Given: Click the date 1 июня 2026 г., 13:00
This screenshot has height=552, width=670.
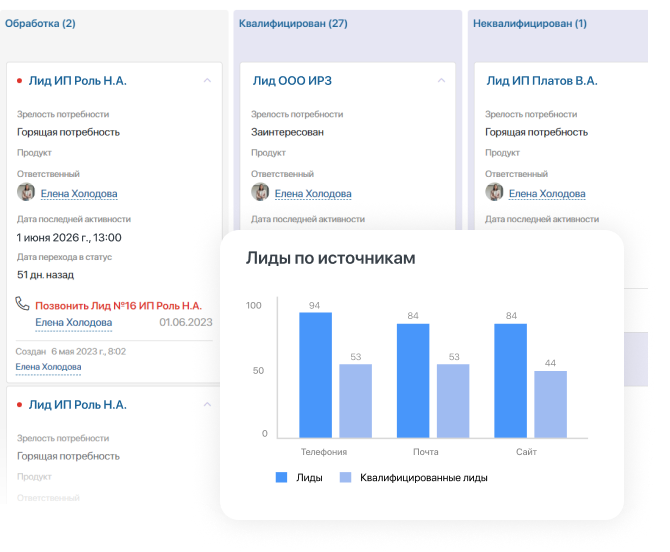Looking at the screenshot, I should pyautogui.click(x=69, y=238).
